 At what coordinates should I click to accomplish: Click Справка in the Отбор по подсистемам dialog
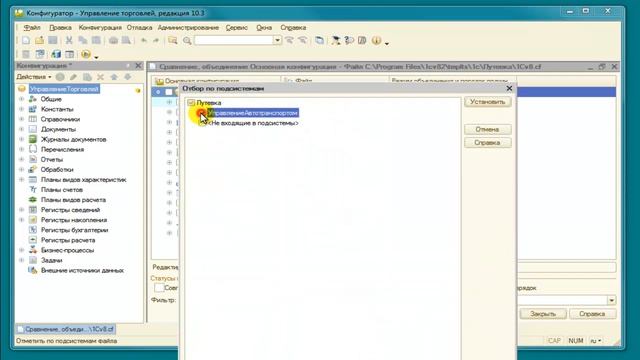pos(488,143)
